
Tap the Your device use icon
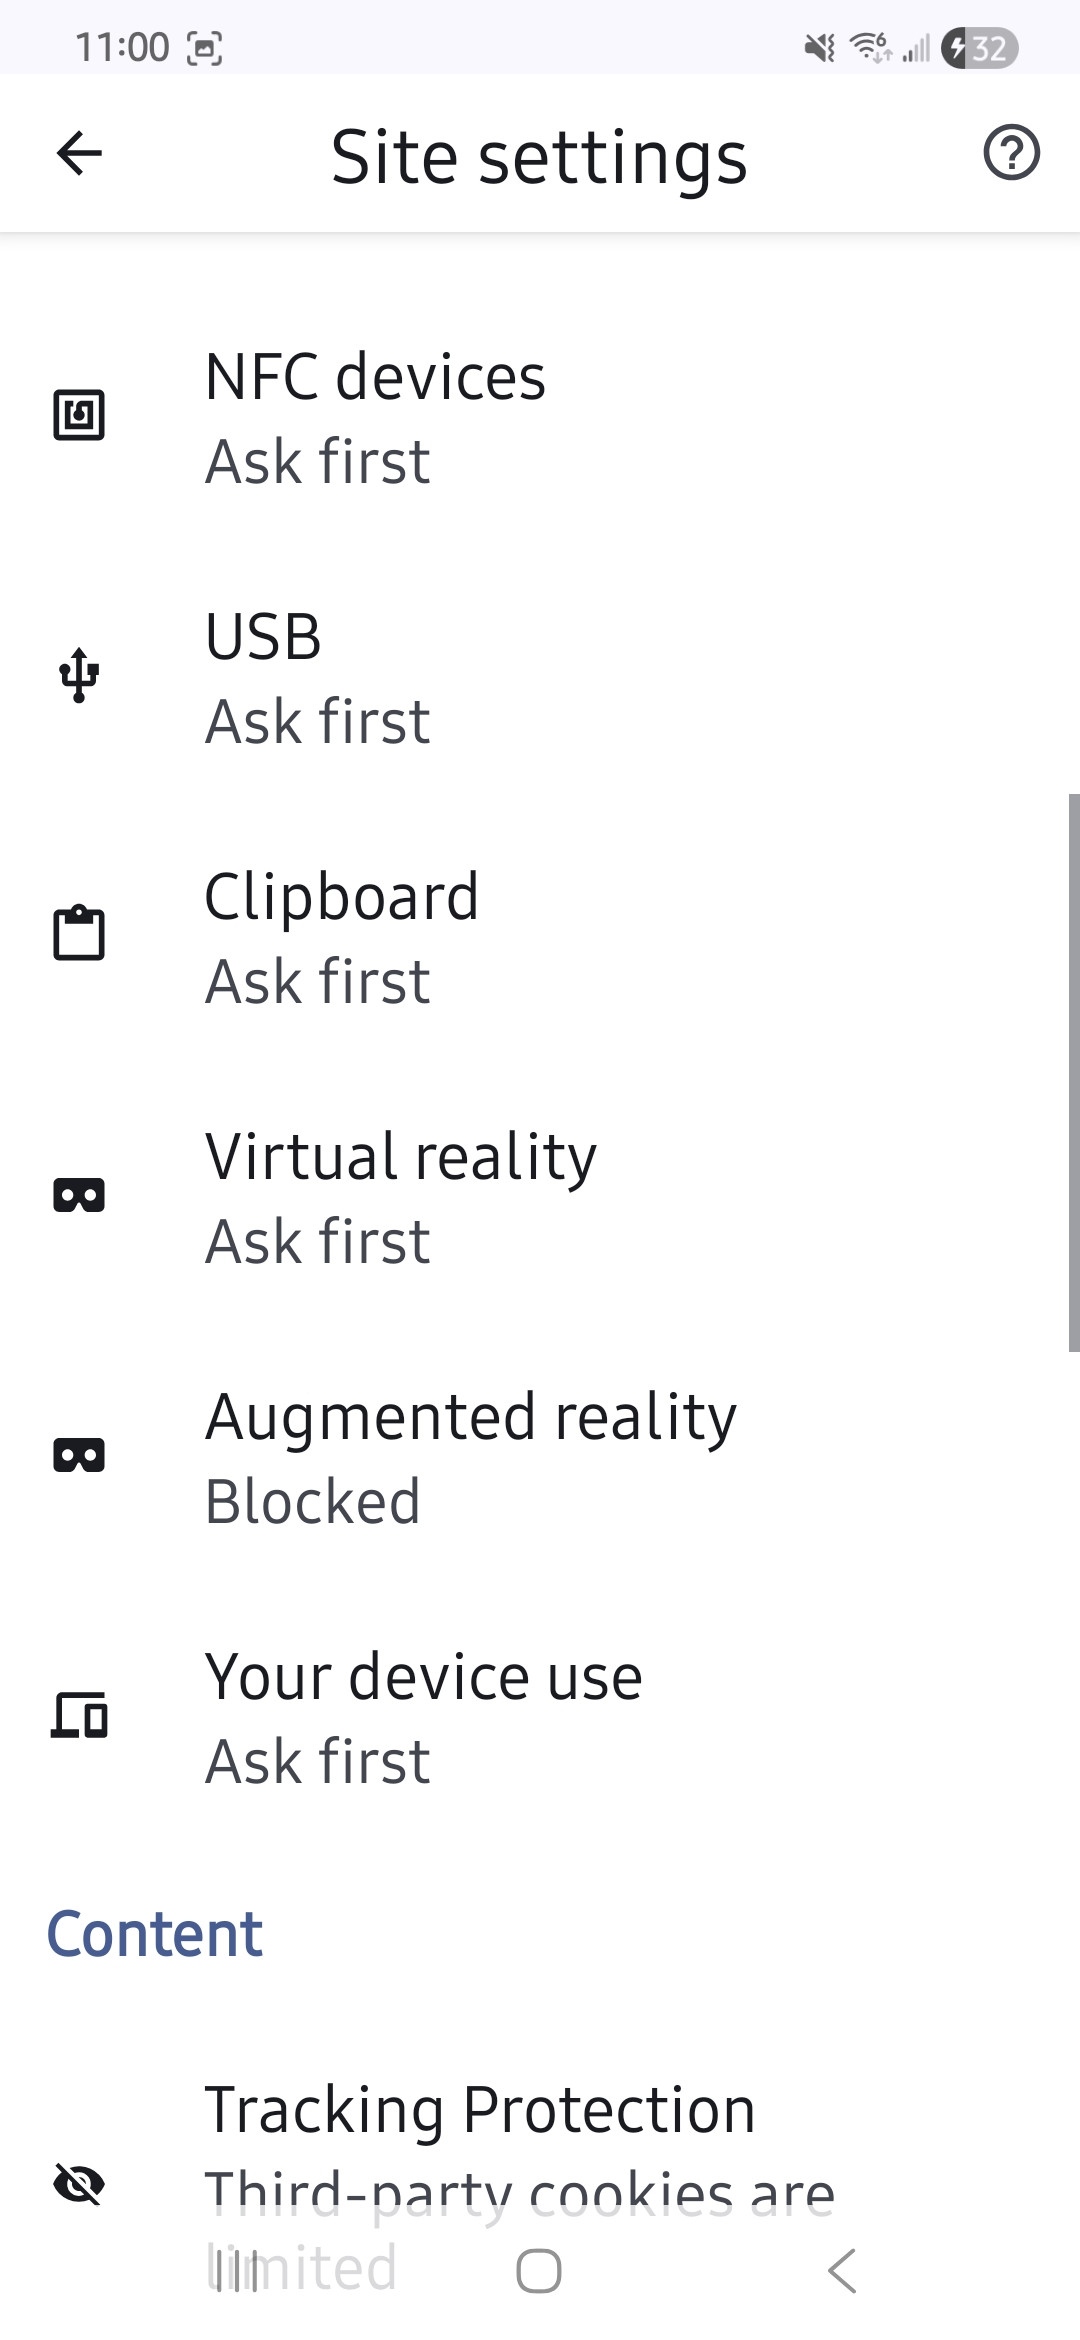coord(79,1715)
